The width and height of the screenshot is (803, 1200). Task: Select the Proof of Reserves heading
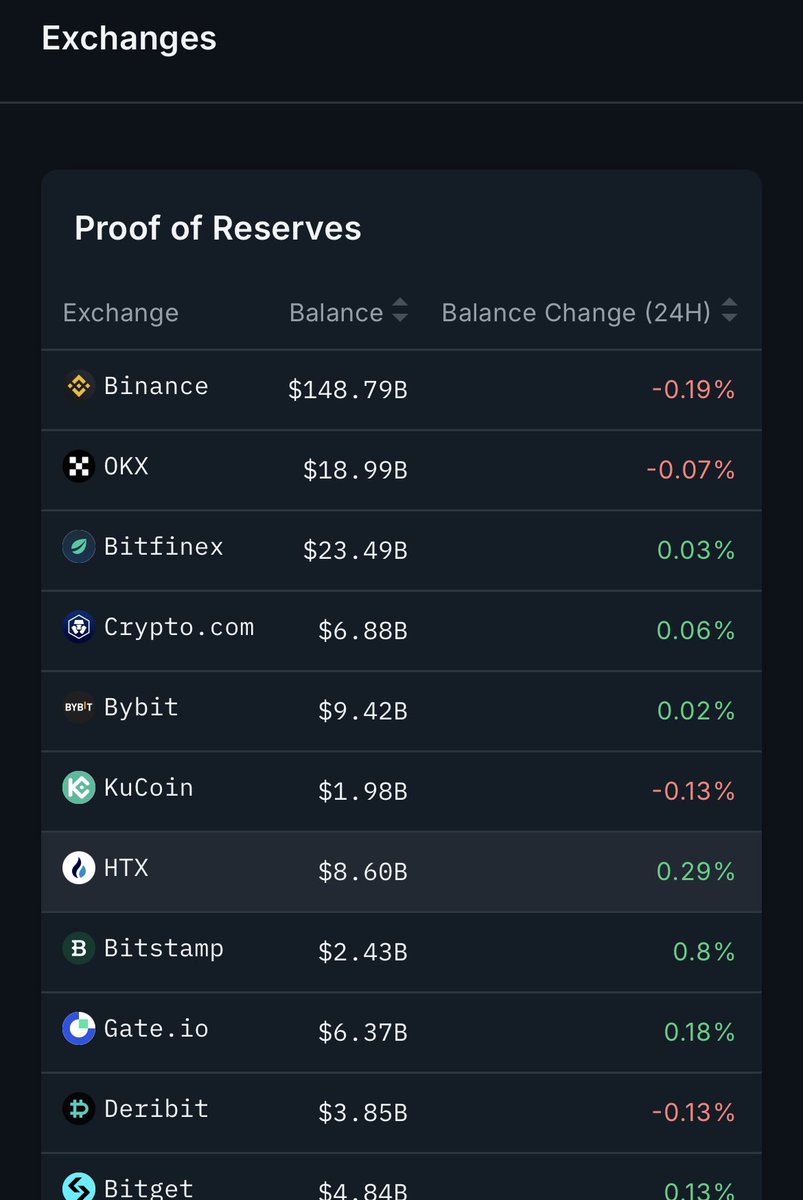tap(218, 228)
